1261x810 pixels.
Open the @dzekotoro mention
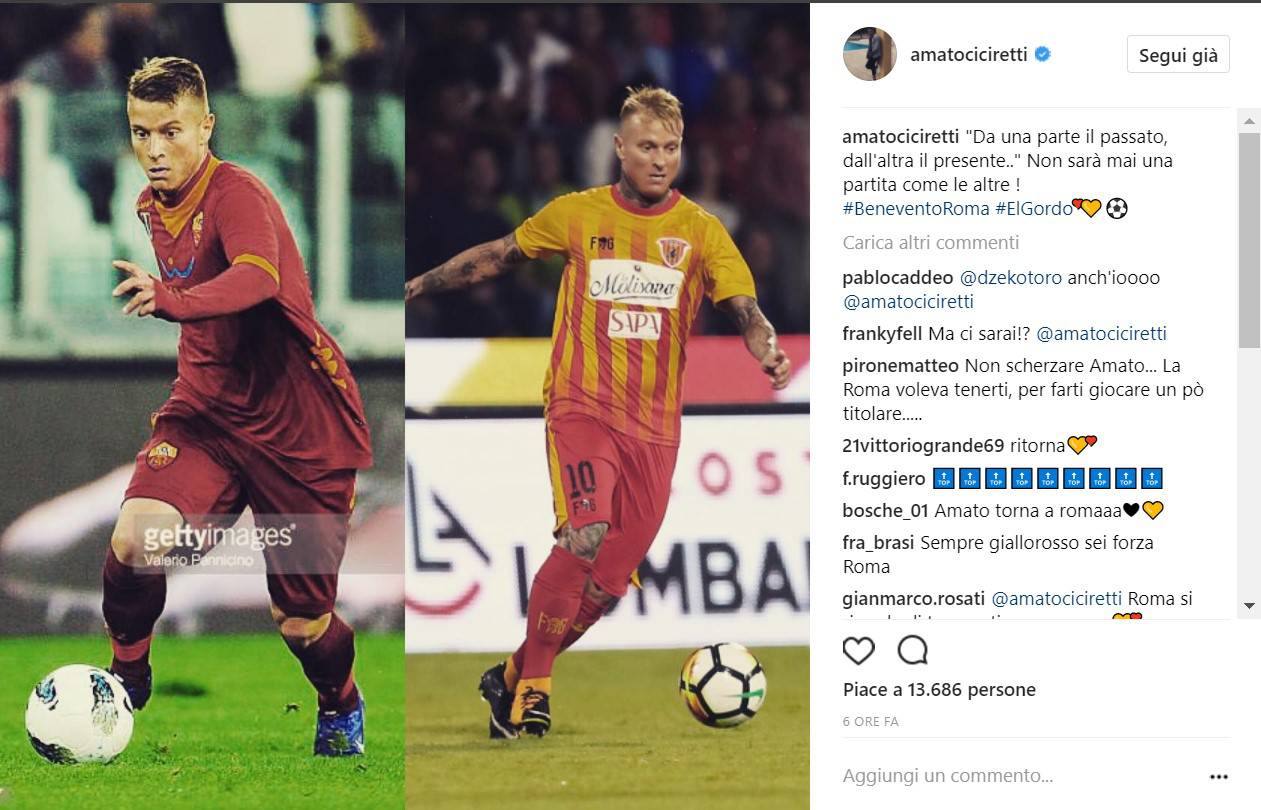[1011, 277]
